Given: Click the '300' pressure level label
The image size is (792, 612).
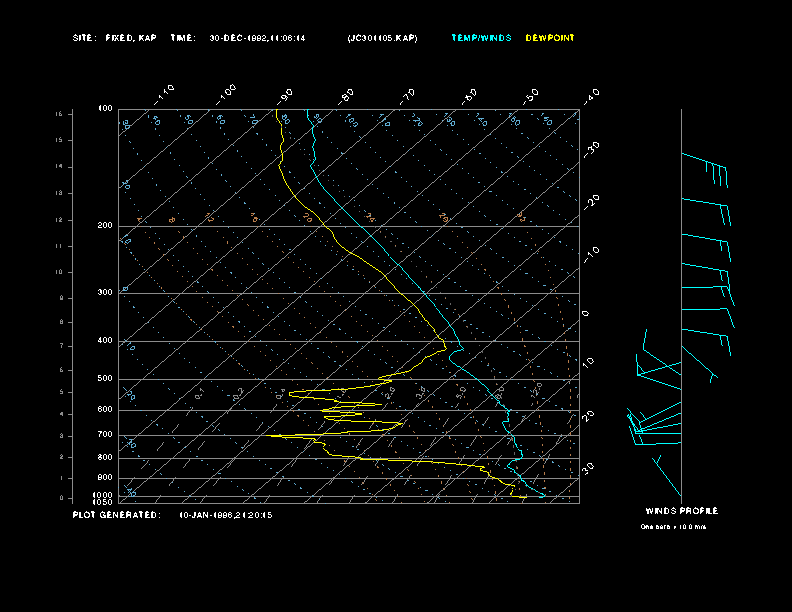Looking at the screenshot, I should pos(105,292).
